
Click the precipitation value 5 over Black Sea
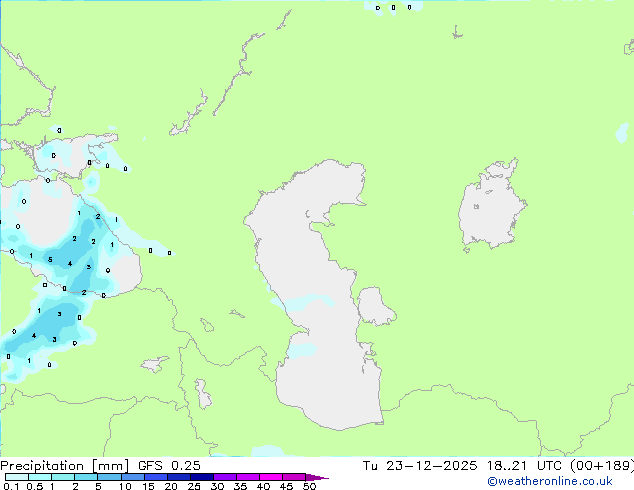pos(50,260)
